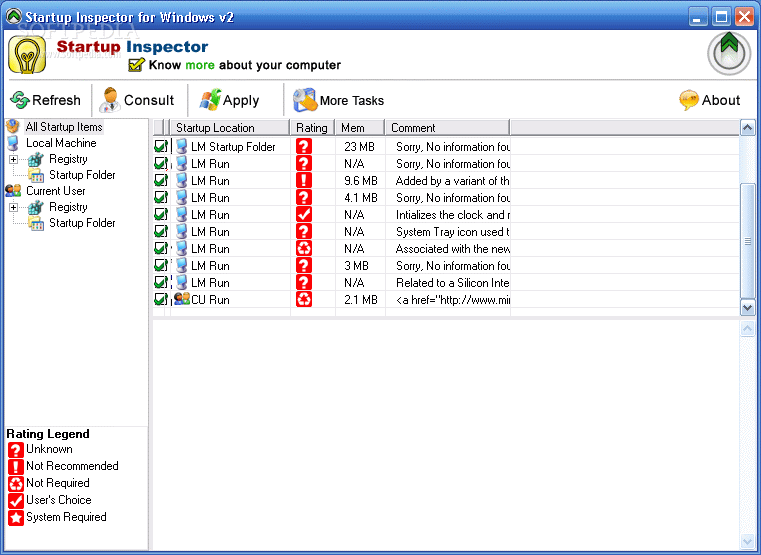Click Not Recommended rating icon in 9.6 MB row

(304, 180)
